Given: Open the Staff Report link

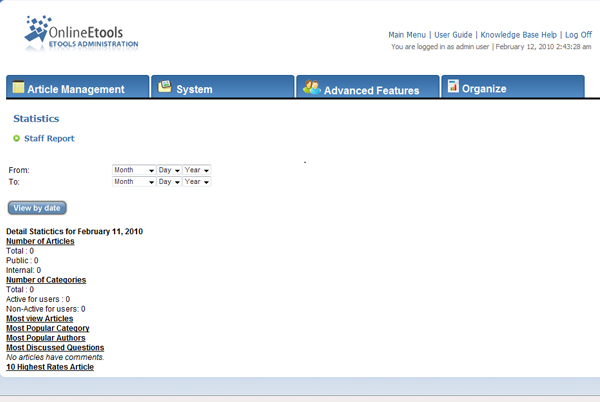Looking at the screenshot, I should 49,139.
